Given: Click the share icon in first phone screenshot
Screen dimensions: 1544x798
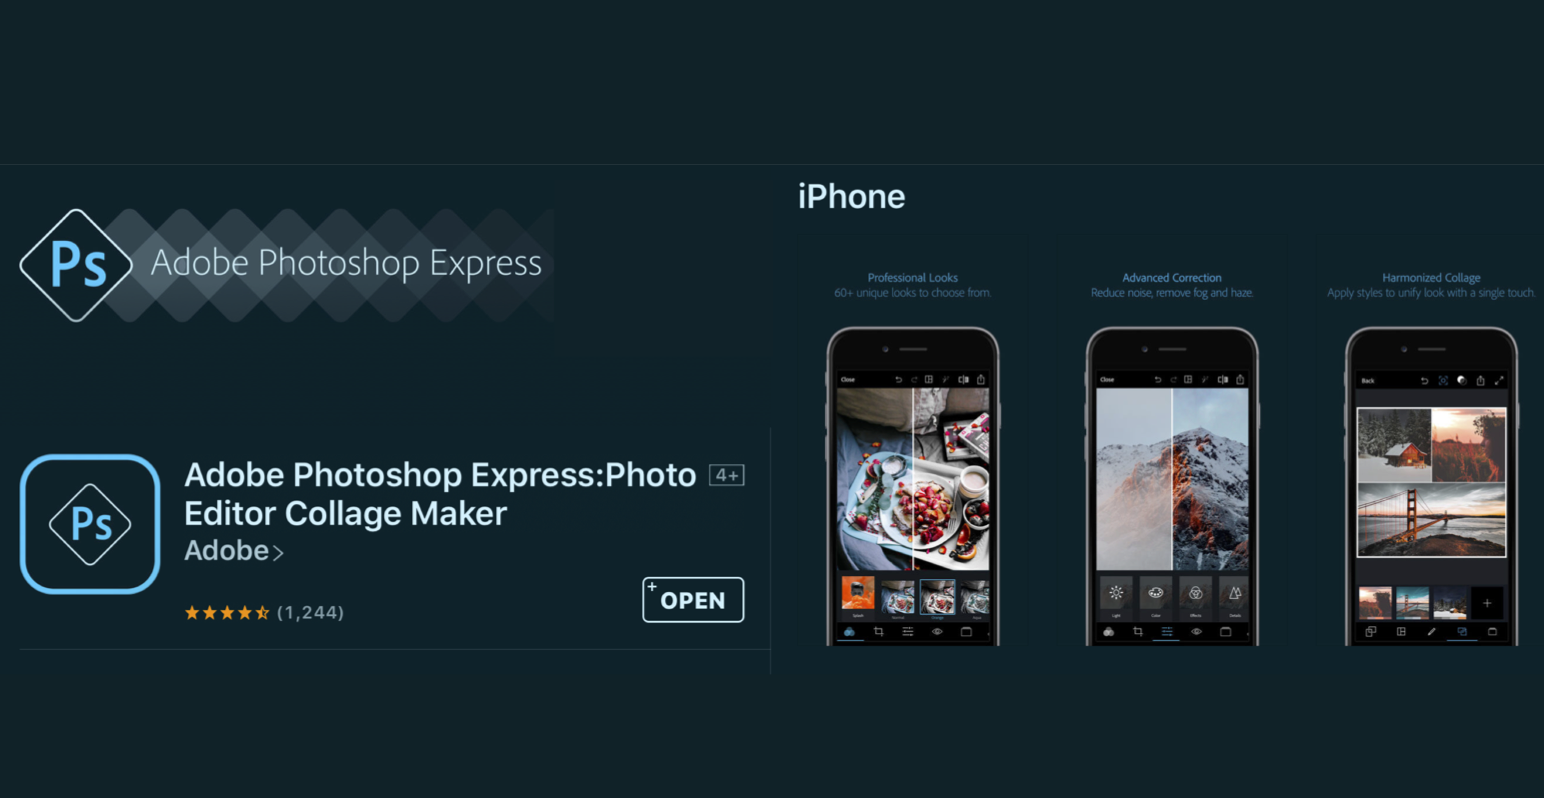Looking at the screenshot, I should click(x=981, y=380).
